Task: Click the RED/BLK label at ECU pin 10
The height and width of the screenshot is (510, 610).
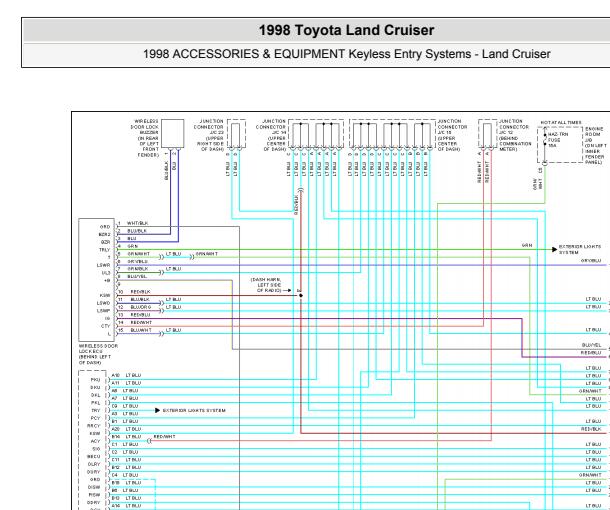Action: (140, 292)
